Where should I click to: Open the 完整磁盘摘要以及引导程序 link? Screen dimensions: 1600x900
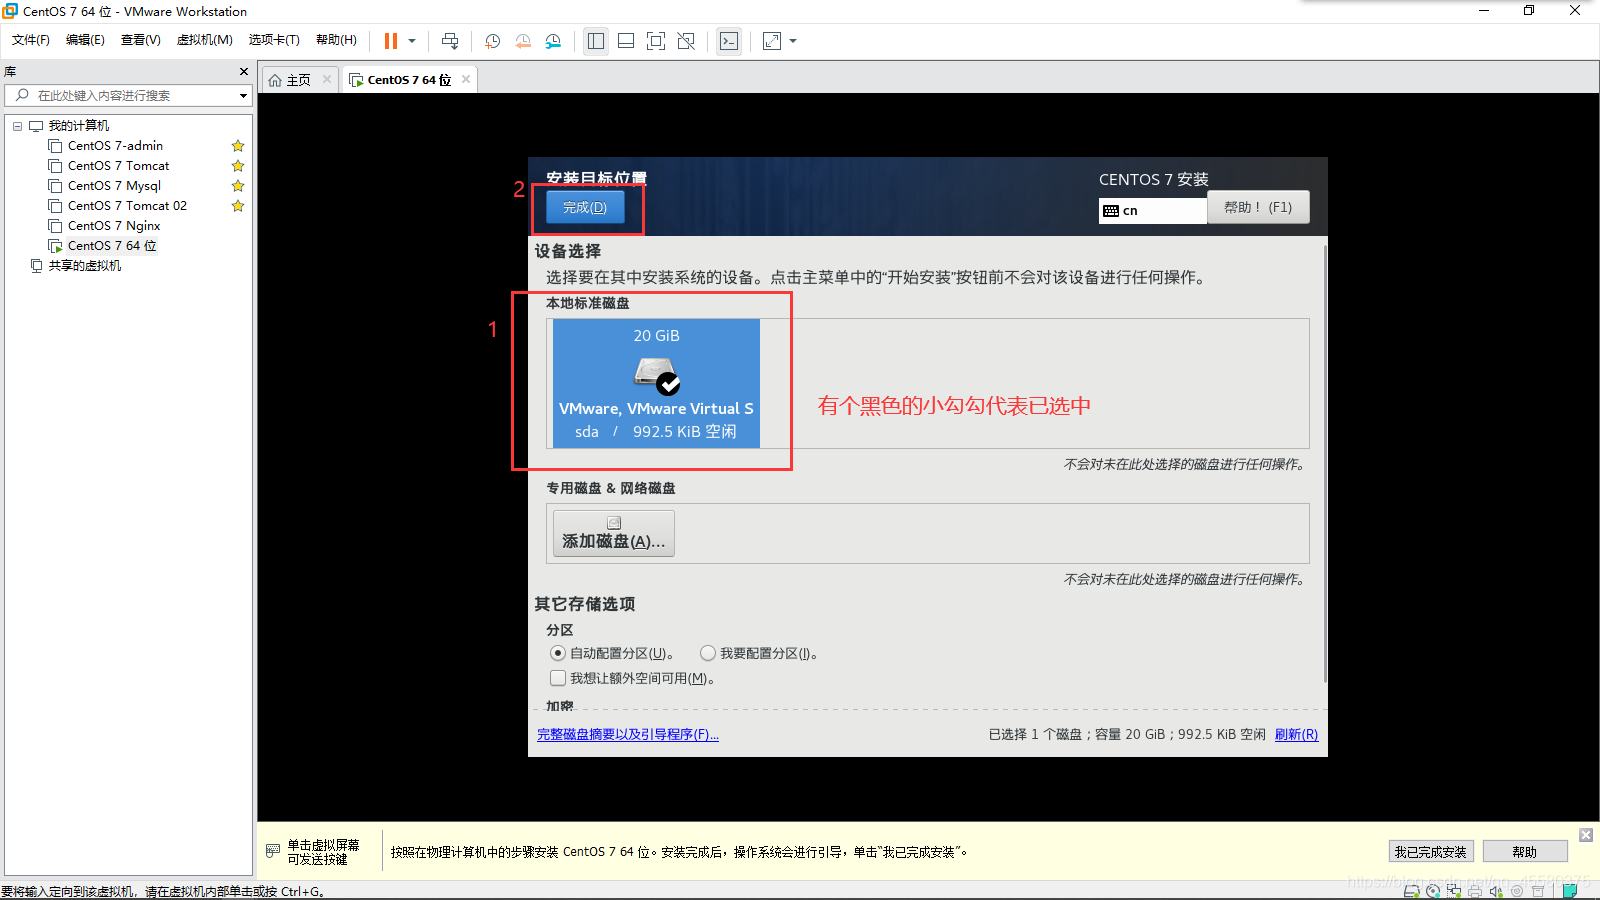point(628,734)
